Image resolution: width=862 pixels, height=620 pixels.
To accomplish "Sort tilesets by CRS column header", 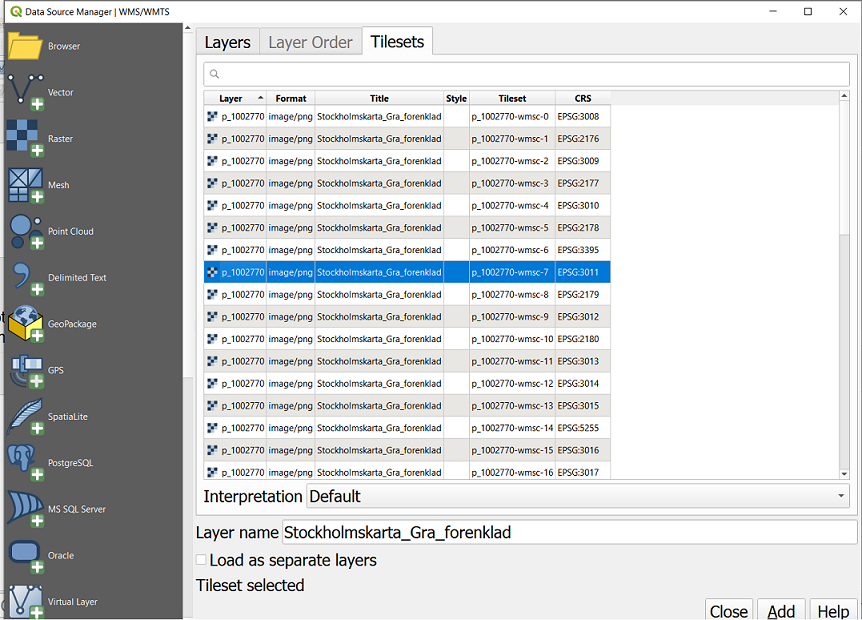I will pos(582,99).
